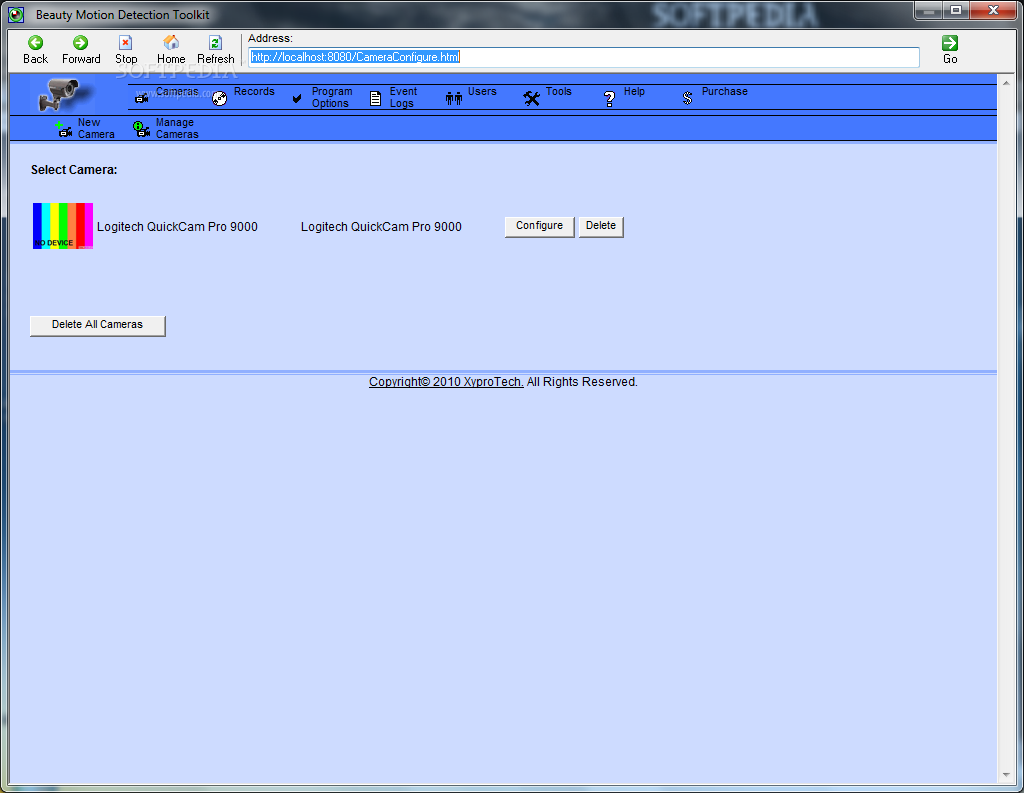Click the NO DEVICE color bars thumbnail
The width and height of the screenshot is (1024, 793).
tap(63, 226)
